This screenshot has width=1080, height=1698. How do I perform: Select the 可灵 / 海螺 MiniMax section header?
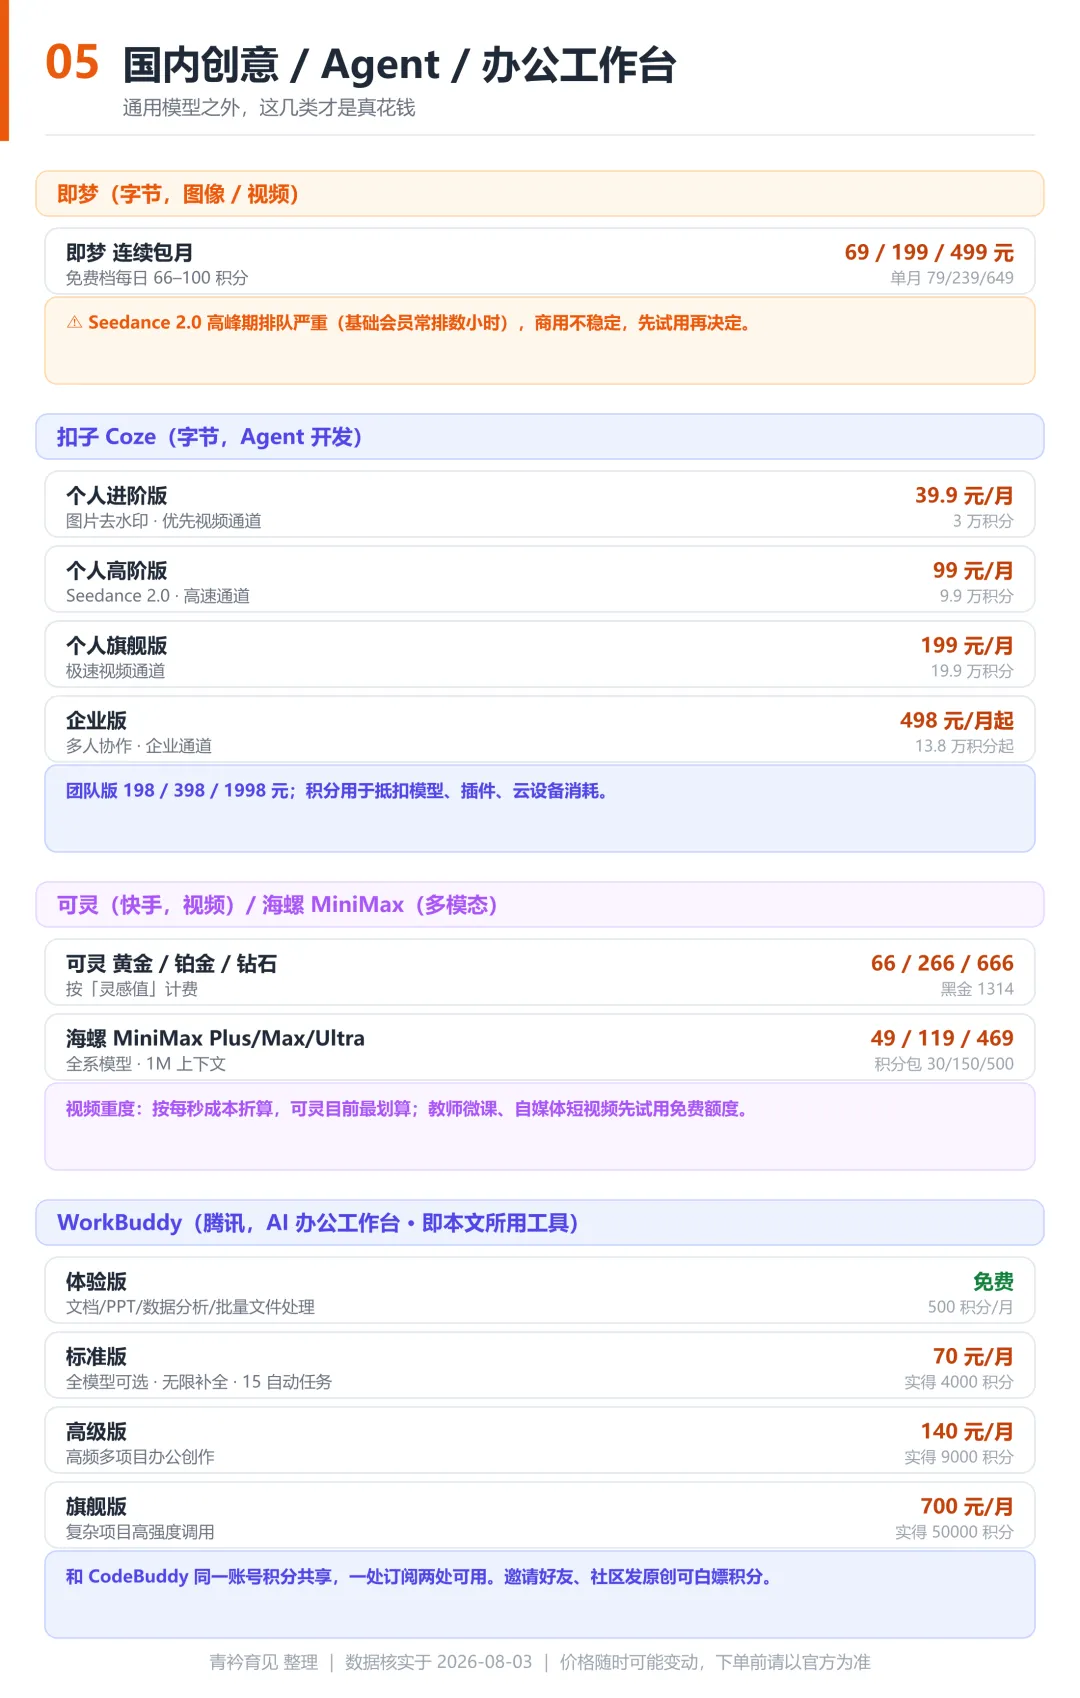coord(540,905)
